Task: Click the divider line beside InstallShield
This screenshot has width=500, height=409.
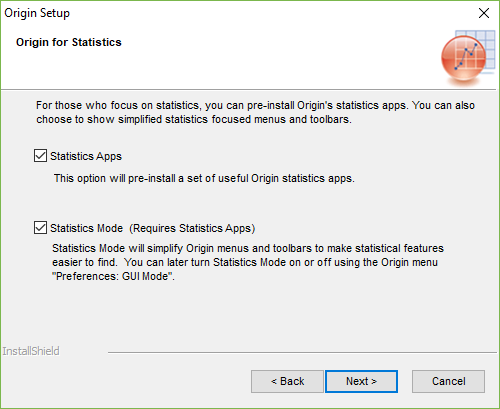Action: tap(302, 352)
